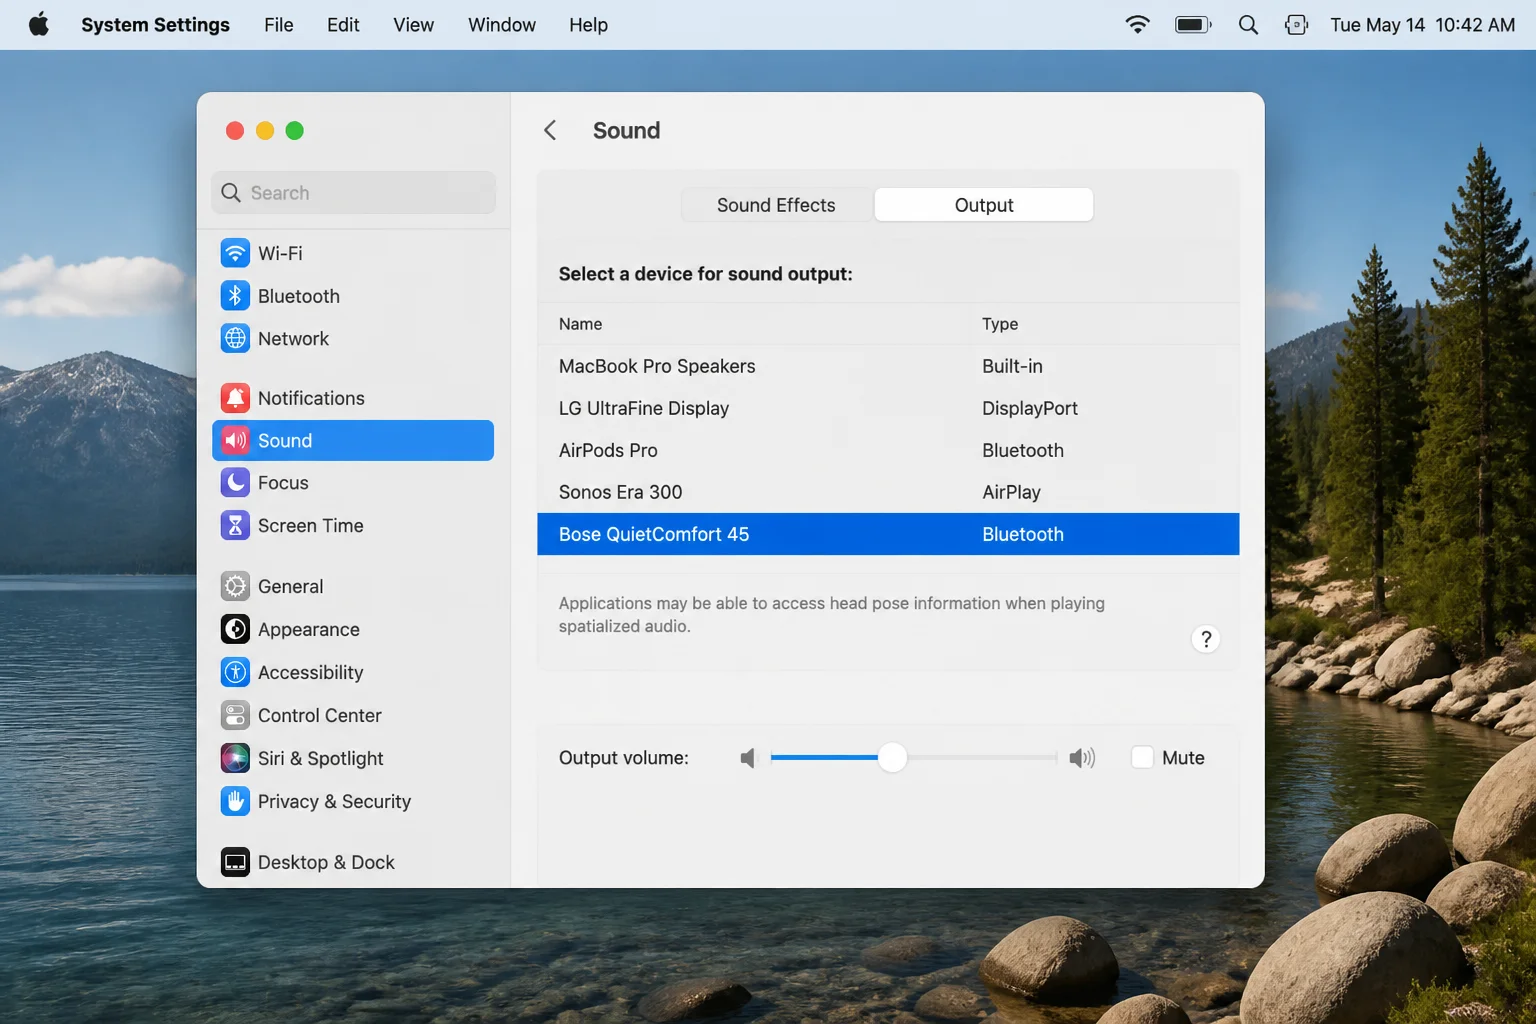The width and height of the screenshot is (1536, 1024).
Task: Click the Sound speaker sidebar icon
Action: click(235, 441)
